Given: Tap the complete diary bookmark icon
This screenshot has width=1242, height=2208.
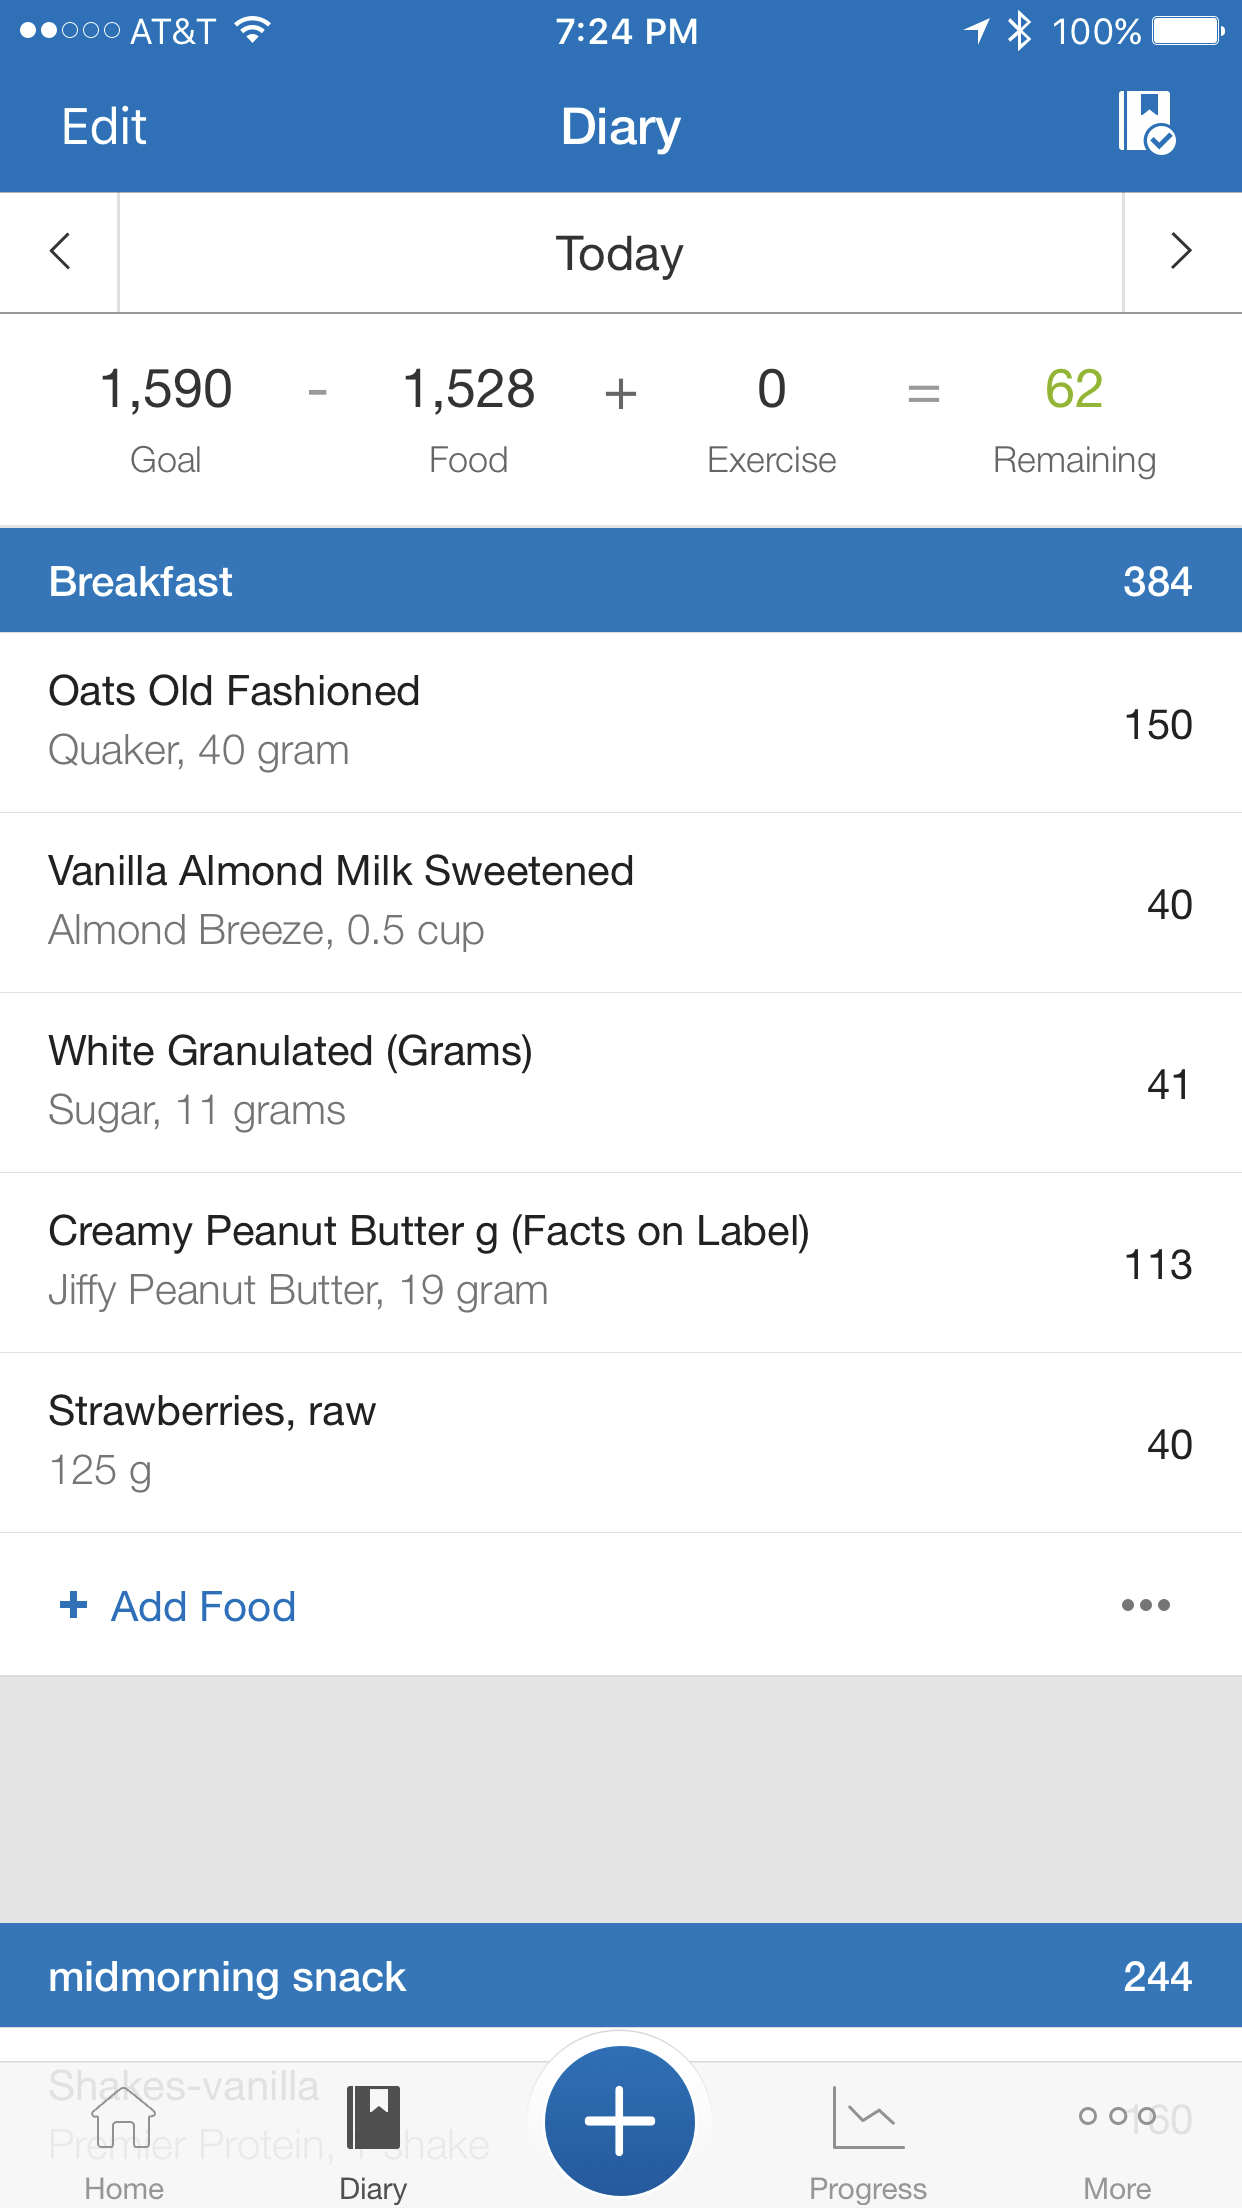Looking at the screenshot, I should click(1146, 123).
